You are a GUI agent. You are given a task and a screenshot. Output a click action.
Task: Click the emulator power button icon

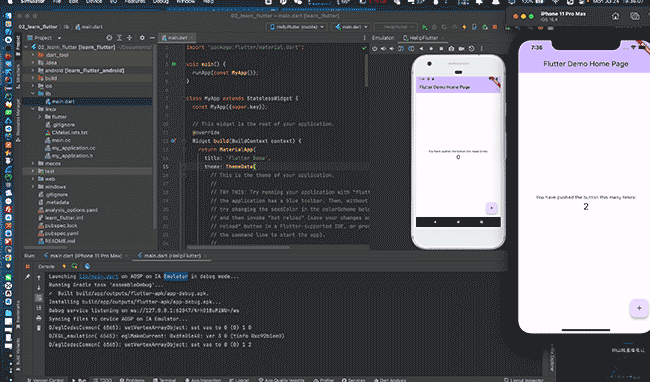[x=375, y=48]
